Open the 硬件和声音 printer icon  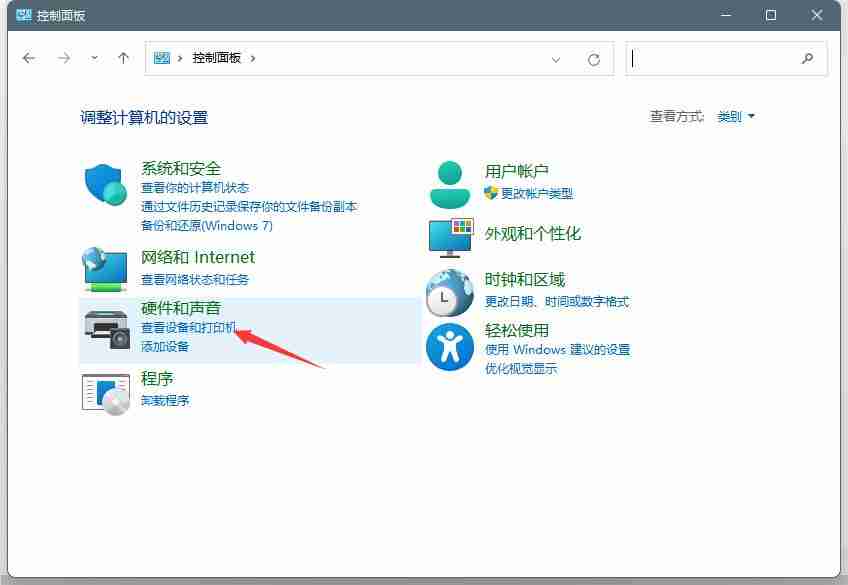point(106,327)
